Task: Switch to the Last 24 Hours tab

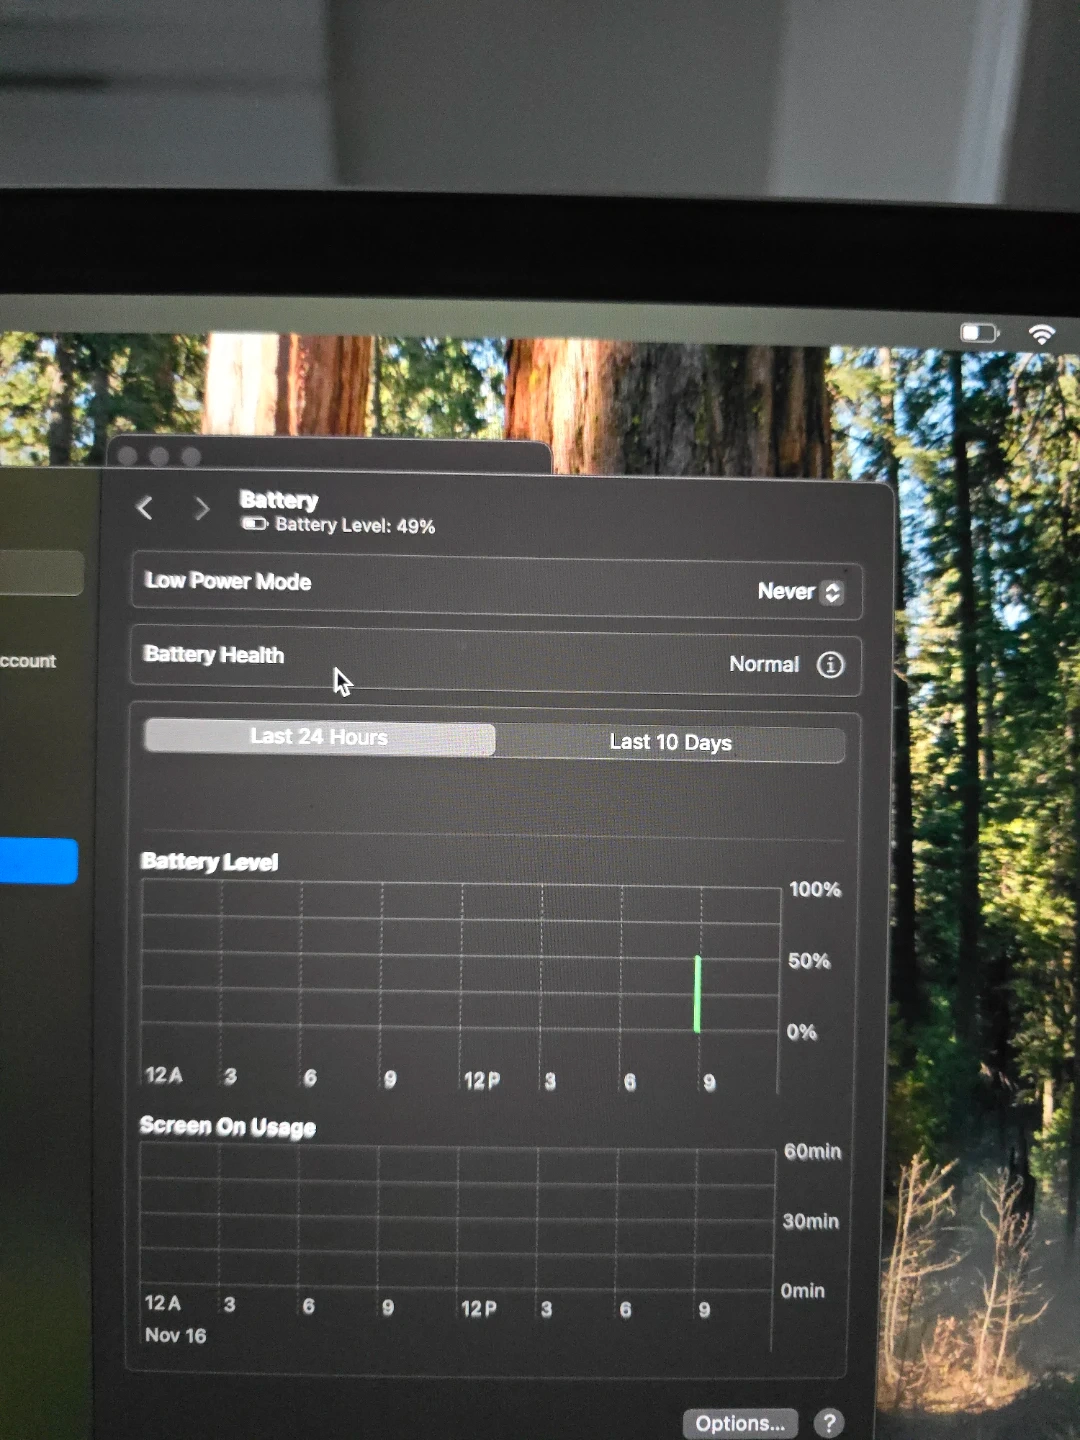Action: point(319,737)
